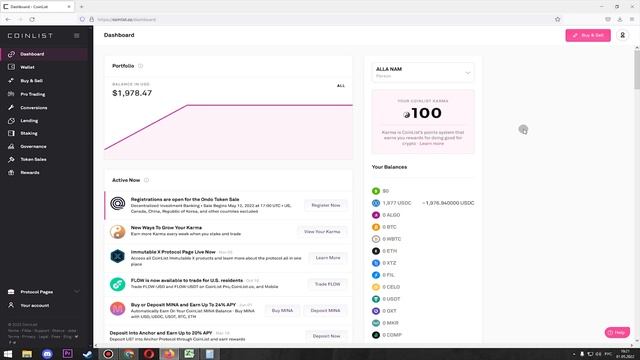Click the ALGO balance icon

coord(376,215)
